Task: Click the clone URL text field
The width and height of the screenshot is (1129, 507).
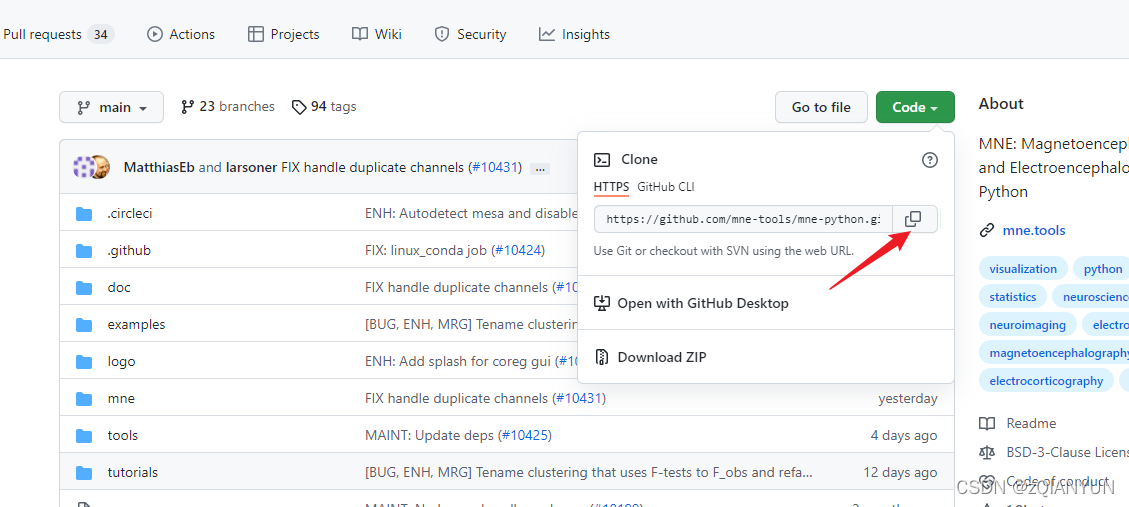Action: click(742, 219)
